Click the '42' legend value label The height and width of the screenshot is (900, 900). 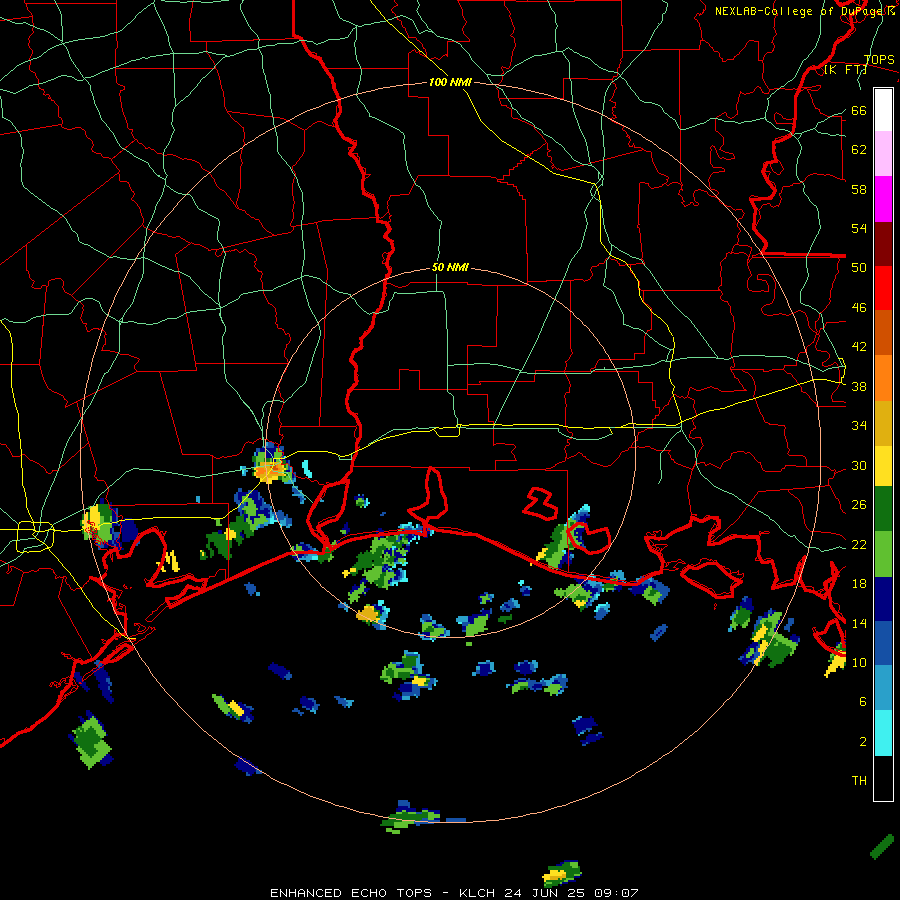(x=859, y=347)
